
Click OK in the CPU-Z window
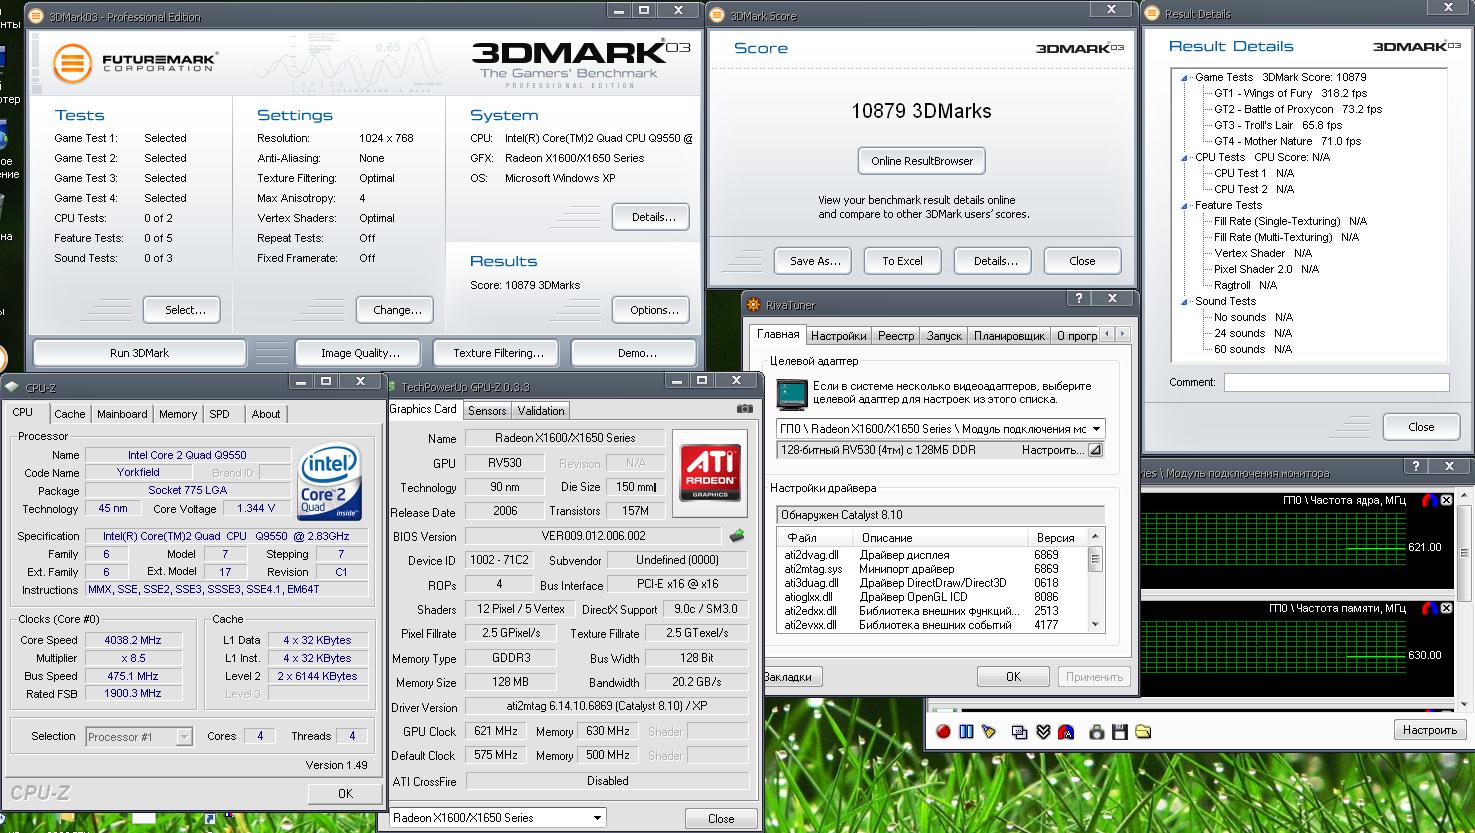[x=345, y=793]
